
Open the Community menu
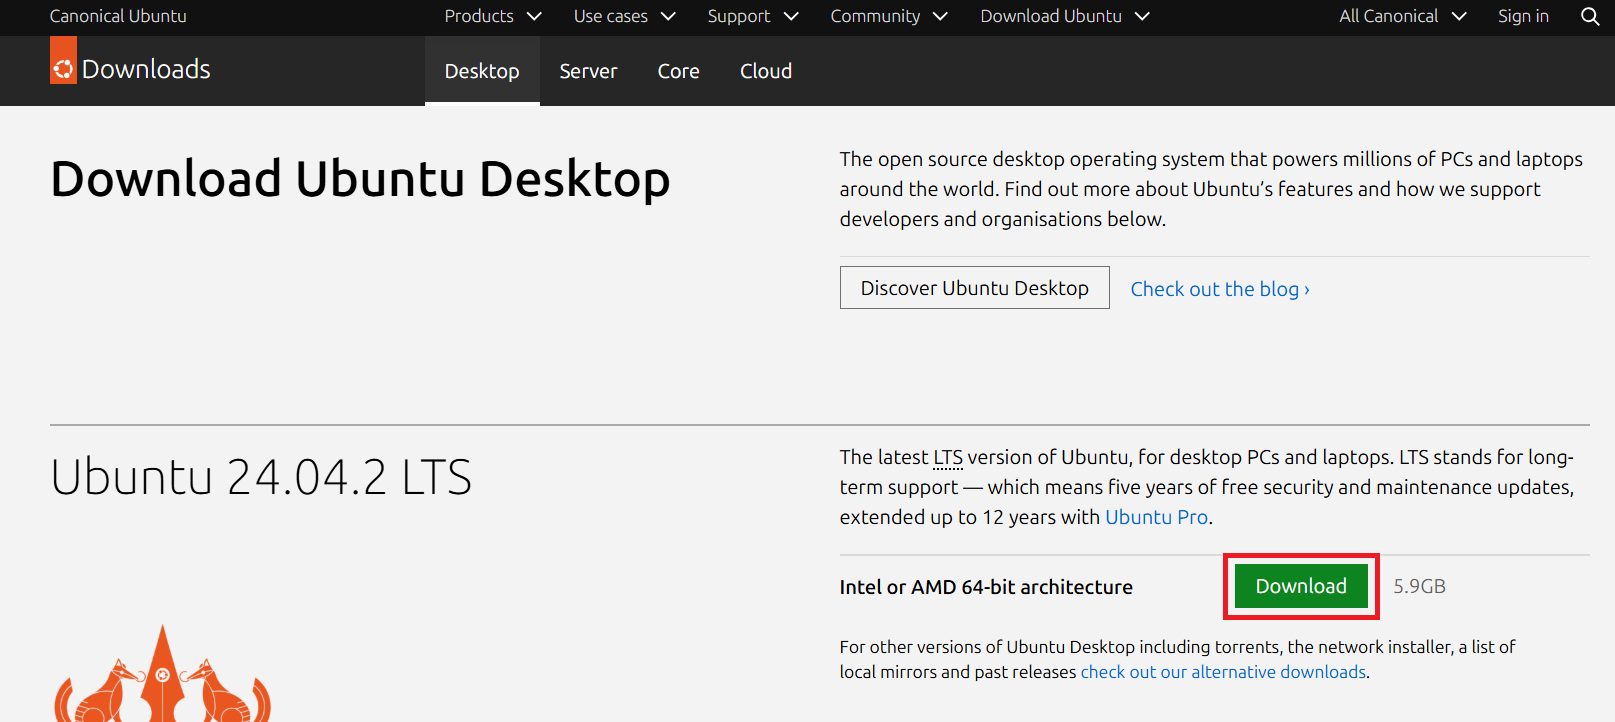tap(889, 16)
